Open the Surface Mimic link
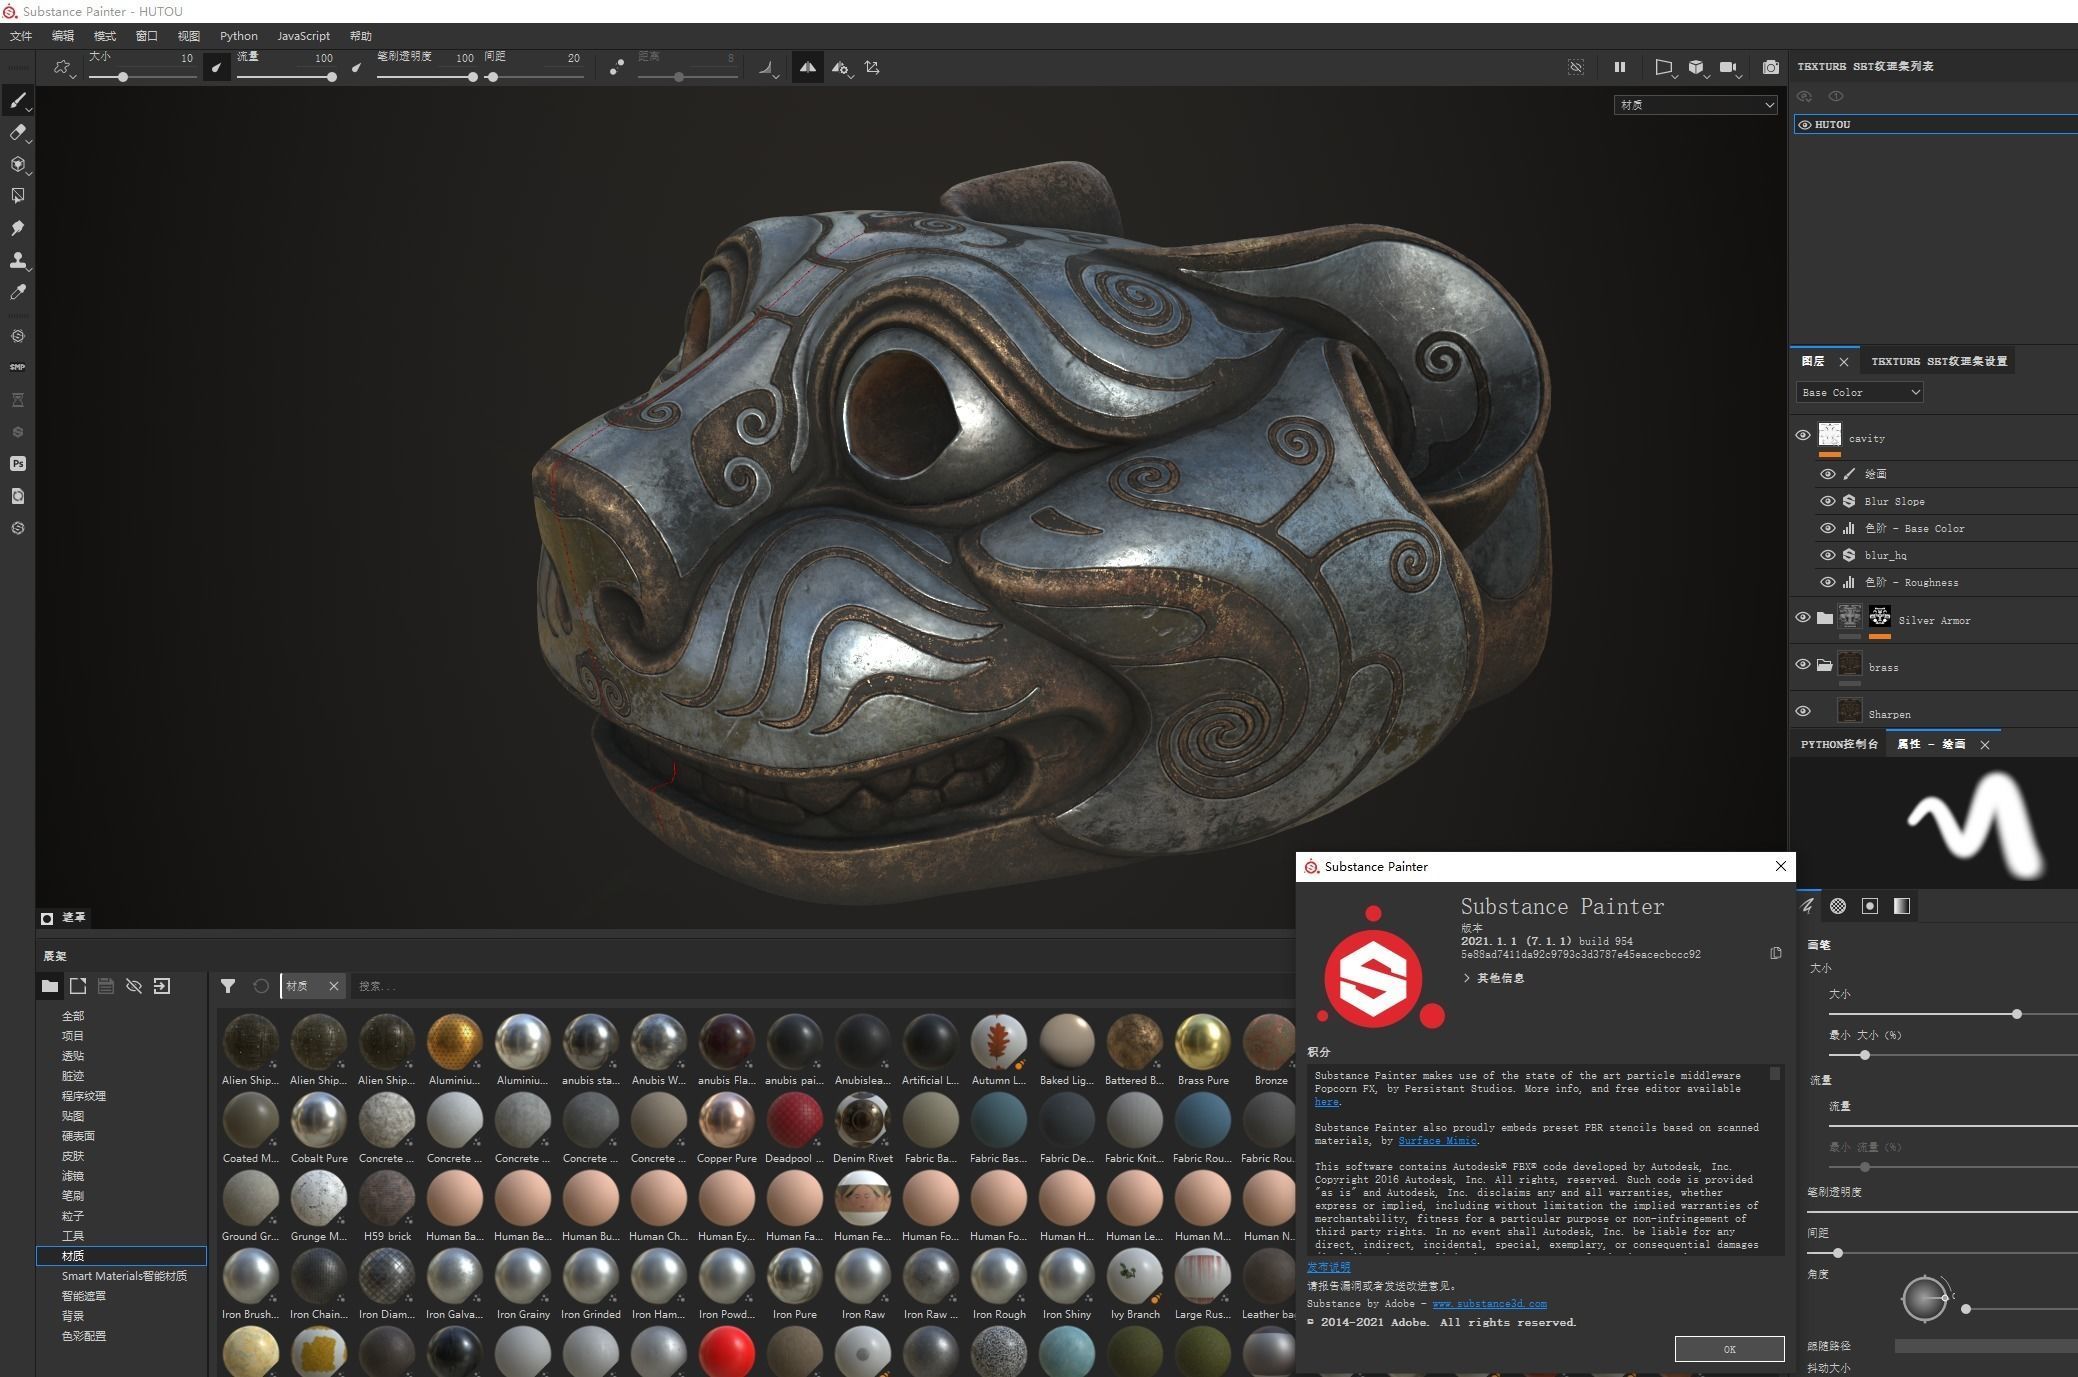This screenshot has height=1377, width=2078. click(x=1437, y=1141)
